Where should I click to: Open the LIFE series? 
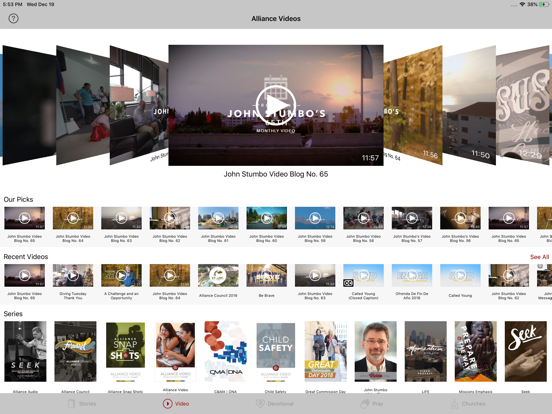[x=426, y=351]
